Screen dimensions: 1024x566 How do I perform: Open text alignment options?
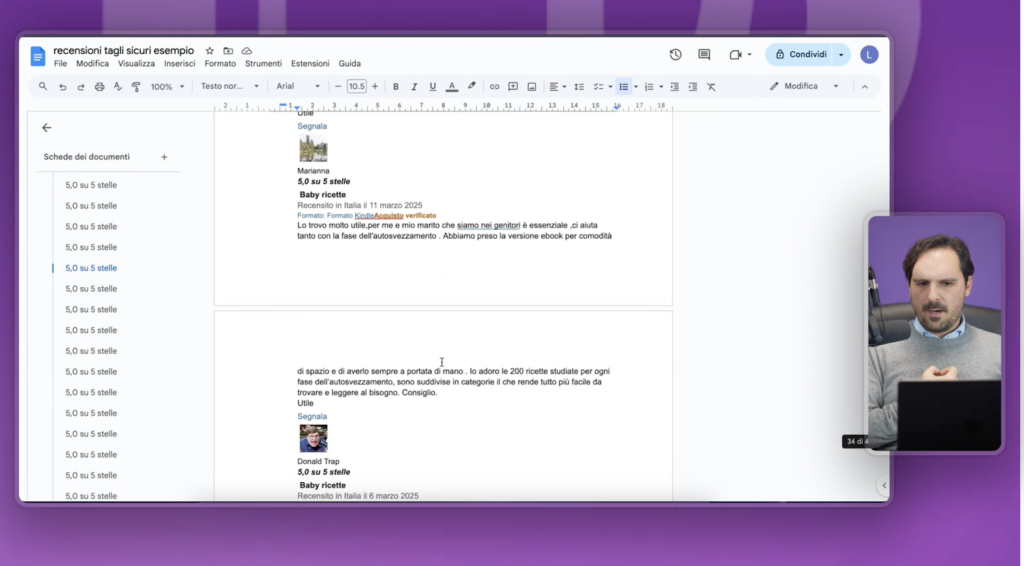(x=557, y=87)
